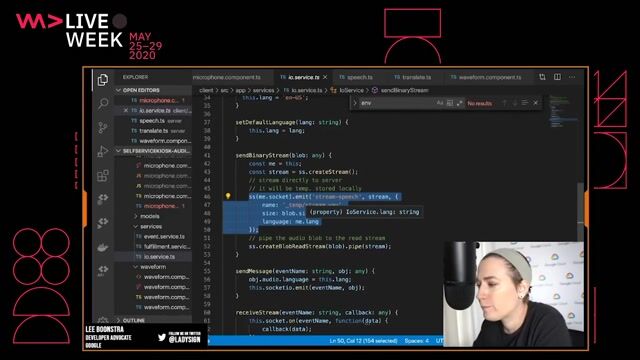Screen dimensions: 640x360
Task: Click the 'No results' text in find widget
Action: 480,103
